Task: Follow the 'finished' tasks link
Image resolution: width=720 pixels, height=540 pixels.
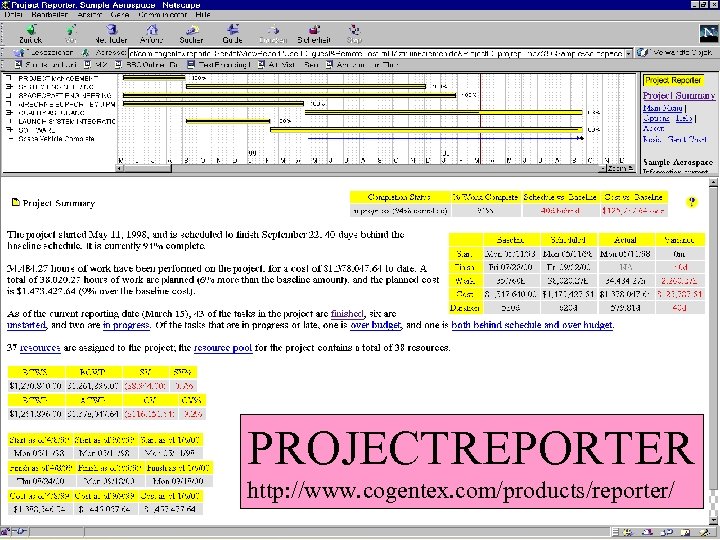Action: (x=347, y=314)
